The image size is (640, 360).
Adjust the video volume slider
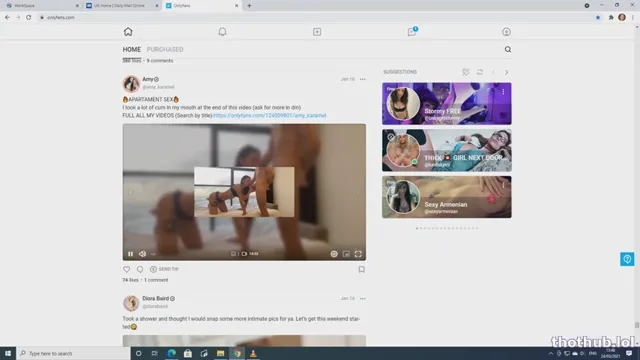tap(153, 254)
